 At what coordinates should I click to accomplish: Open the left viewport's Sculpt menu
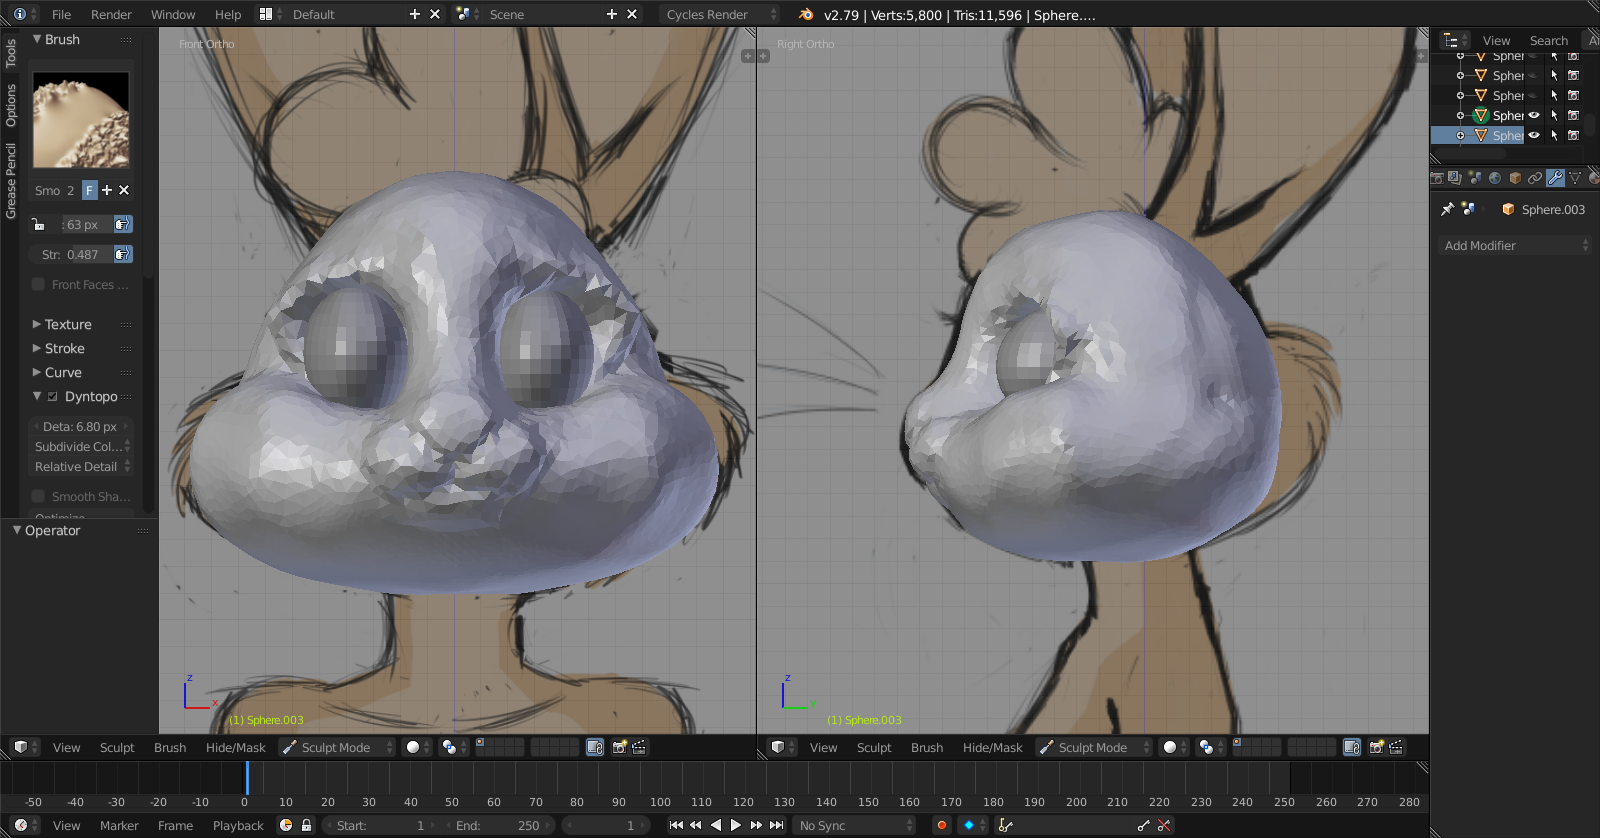point(117,747)
